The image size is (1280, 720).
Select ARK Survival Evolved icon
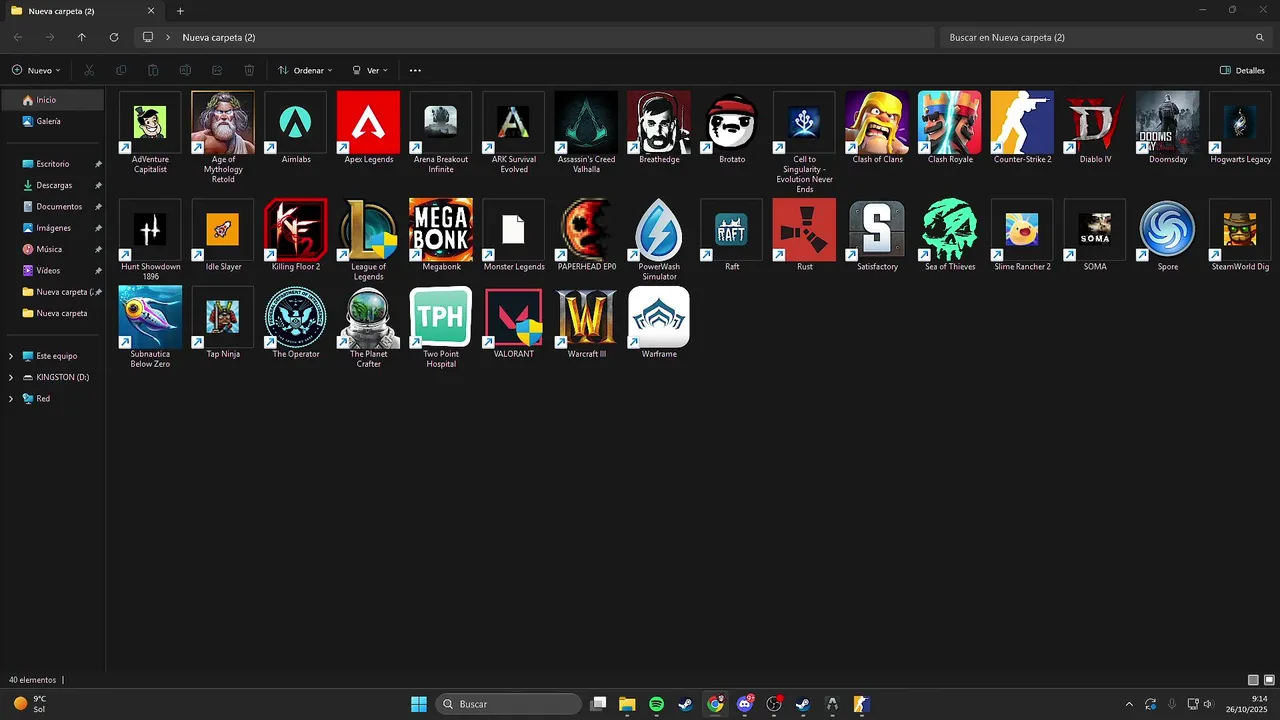click(514, 123)
